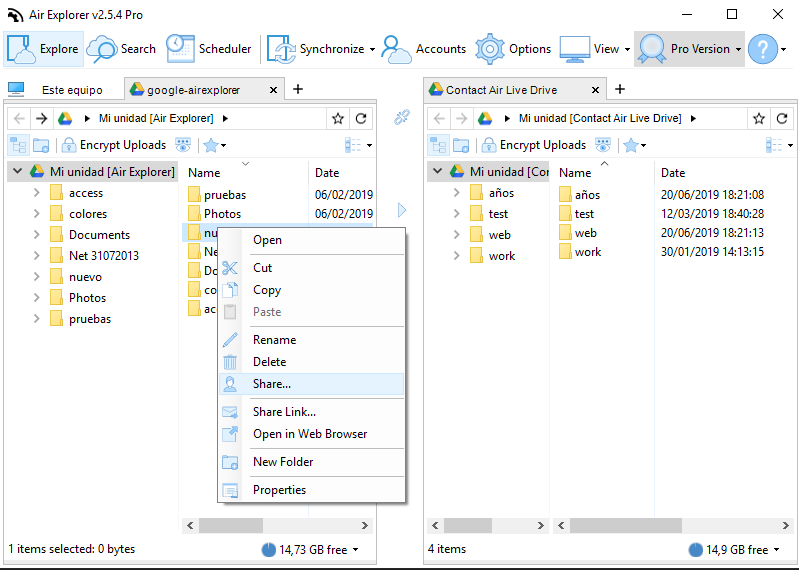
Task: Choose Rename from the context menu
Action: (x=311, y=340)
